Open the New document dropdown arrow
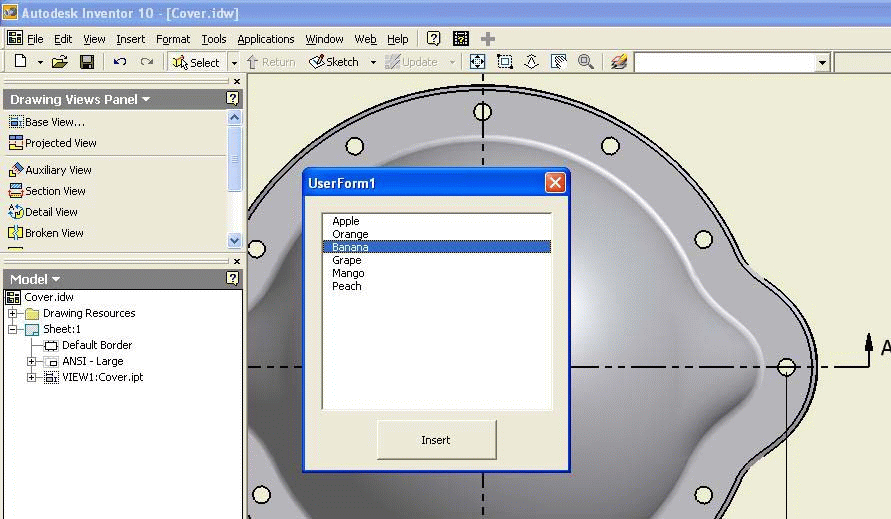This screenshot has width=891, height=519. pos(40,62)
